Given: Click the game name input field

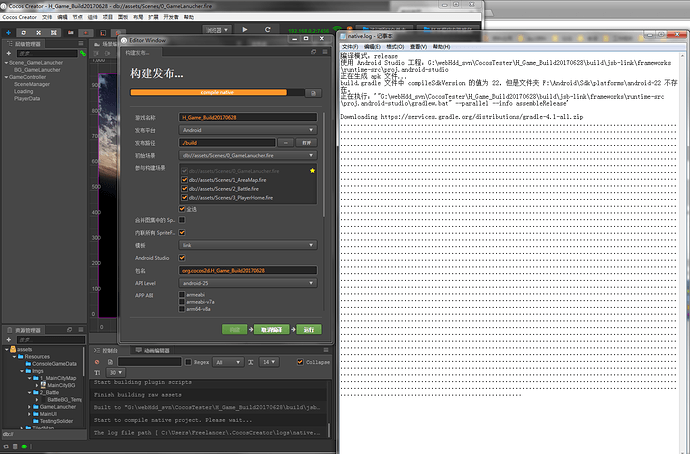Looking at the screenshot, I should click(x=248, y=117).
